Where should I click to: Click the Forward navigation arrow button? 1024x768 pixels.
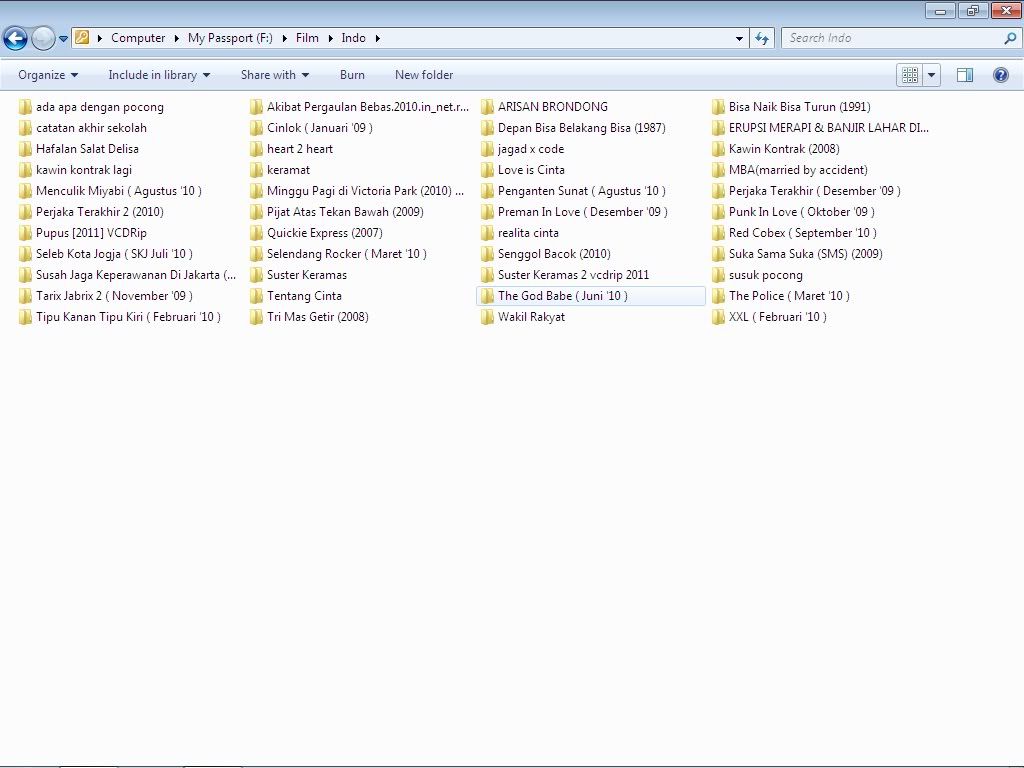(x=43, y=38)
